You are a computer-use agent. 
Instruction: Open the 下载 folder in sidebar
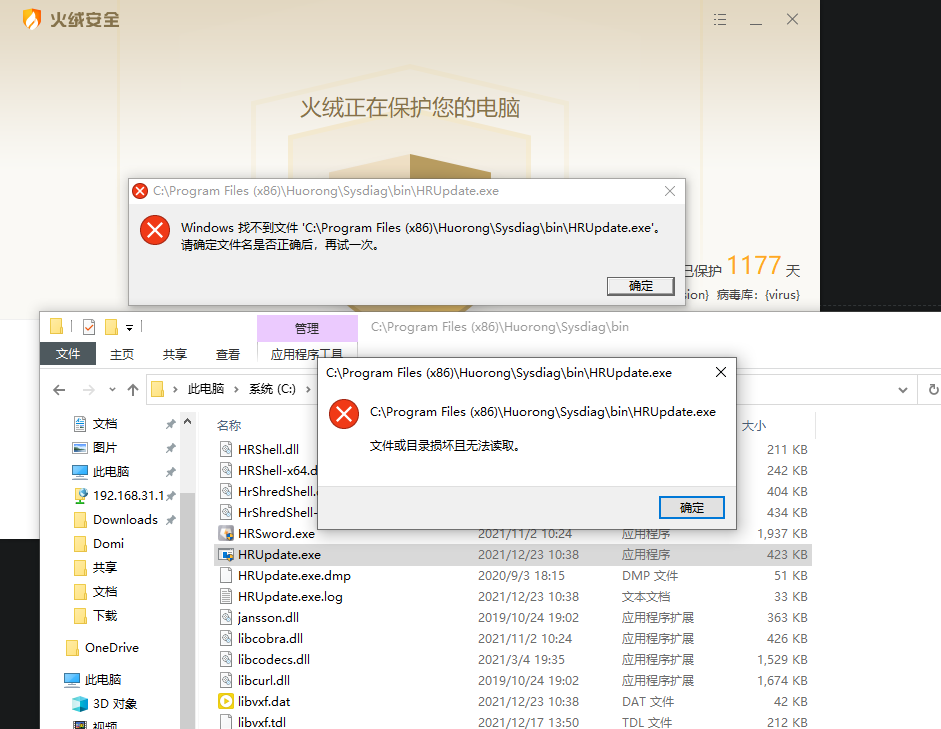[x=104, y=616]
